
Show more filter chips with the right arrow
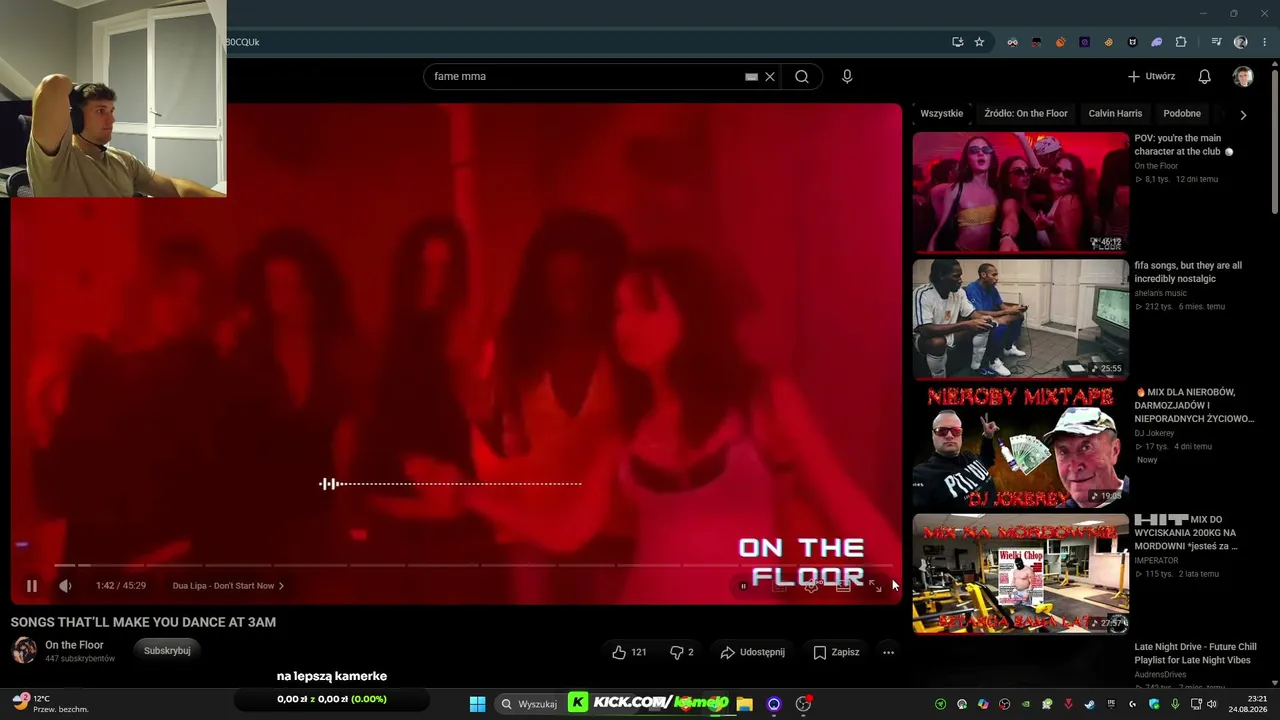coord(1243,115)
